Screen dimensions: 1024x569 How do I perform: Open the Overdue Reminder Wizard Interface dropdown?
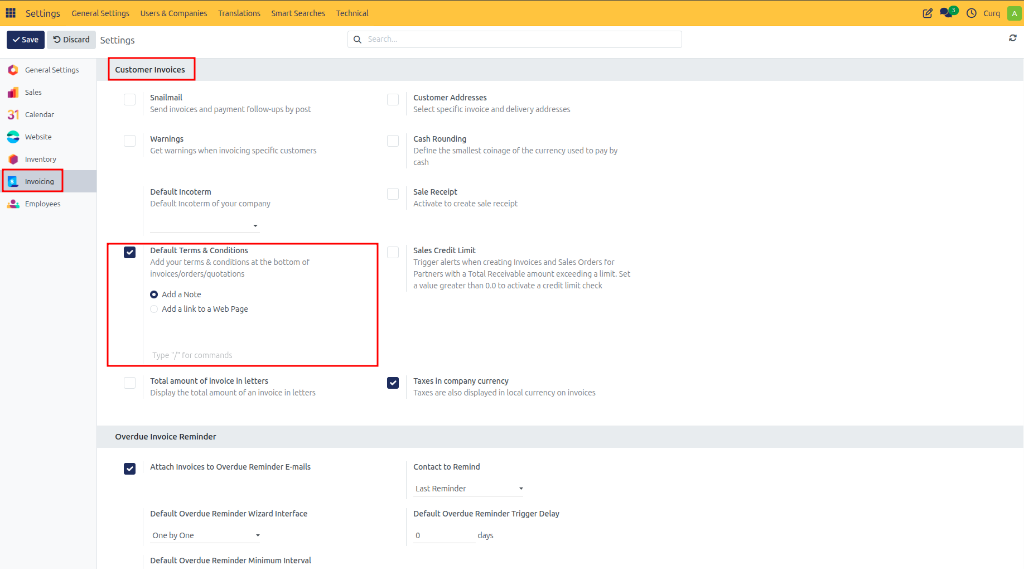point(206,535)
